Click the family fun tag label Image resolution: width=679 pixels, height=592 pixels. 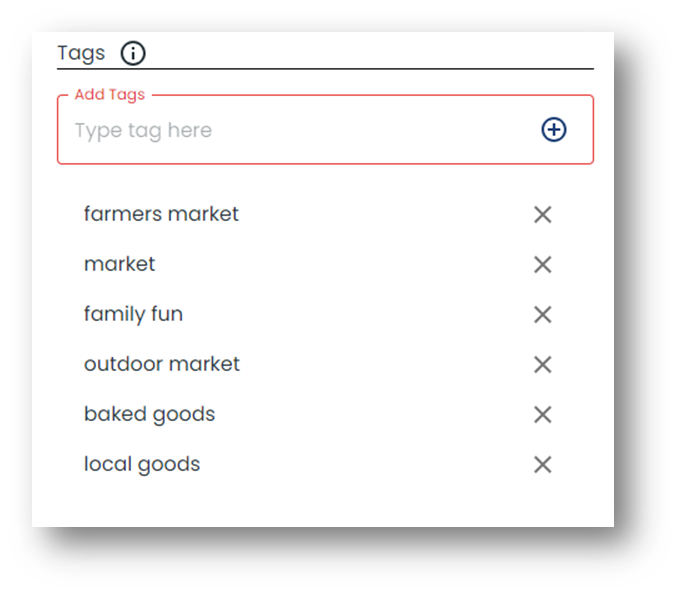coord(133,315)
